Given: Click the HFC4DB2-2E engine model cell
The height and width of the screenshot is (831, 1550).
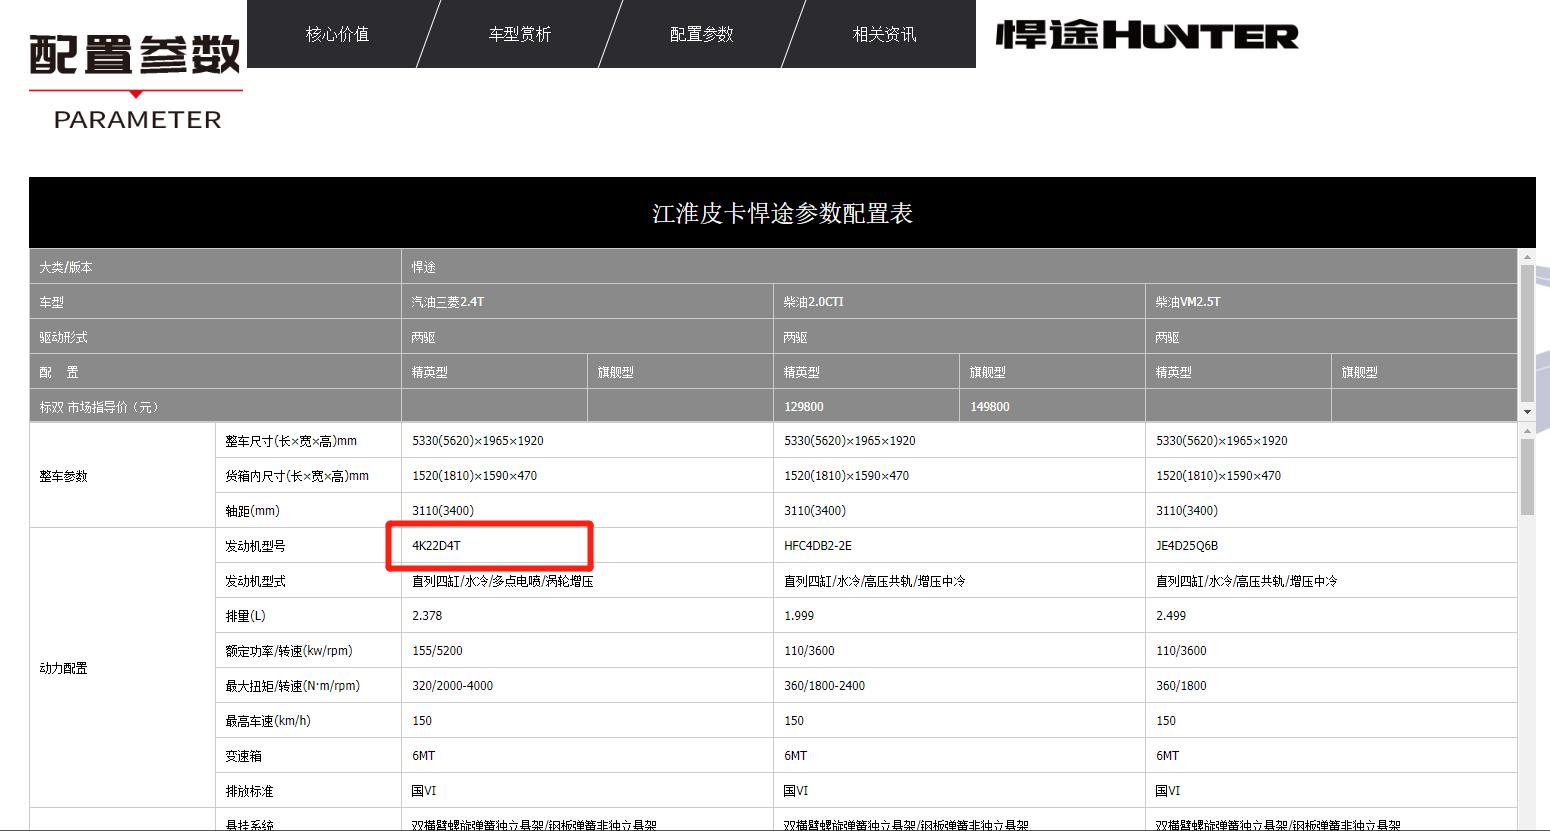Looking at the screenshot, I should pos(818,545).
